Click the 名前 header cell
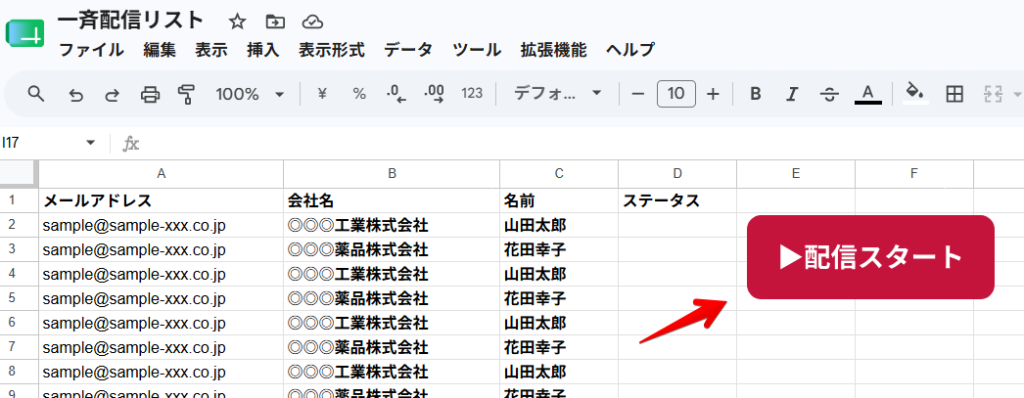Viewport: 1024px width, 398px height. pyautogui.click(x=559, y=201)
